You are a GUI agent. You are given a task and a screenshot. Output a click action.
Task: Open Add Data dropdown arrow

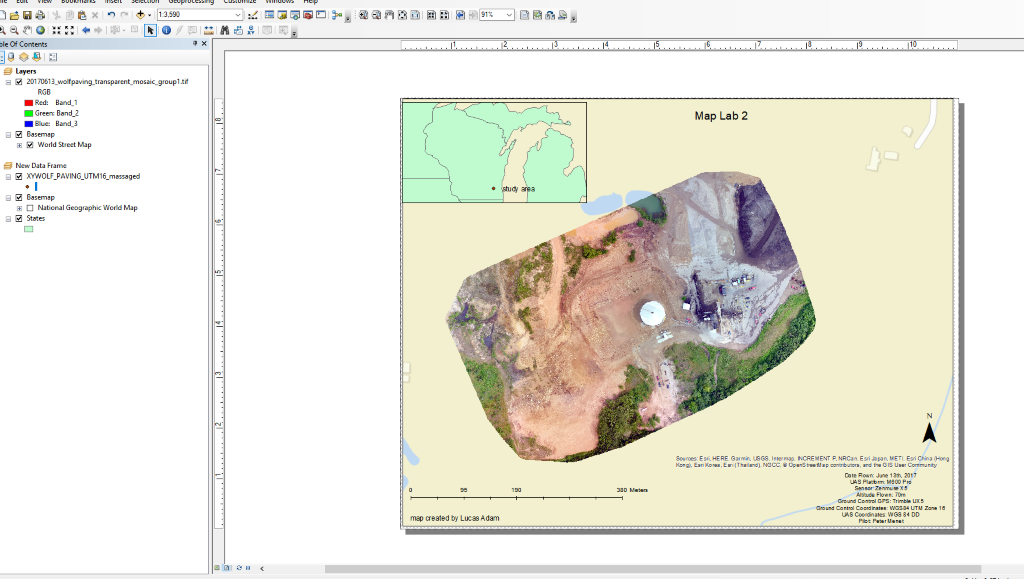click(150, 15)
